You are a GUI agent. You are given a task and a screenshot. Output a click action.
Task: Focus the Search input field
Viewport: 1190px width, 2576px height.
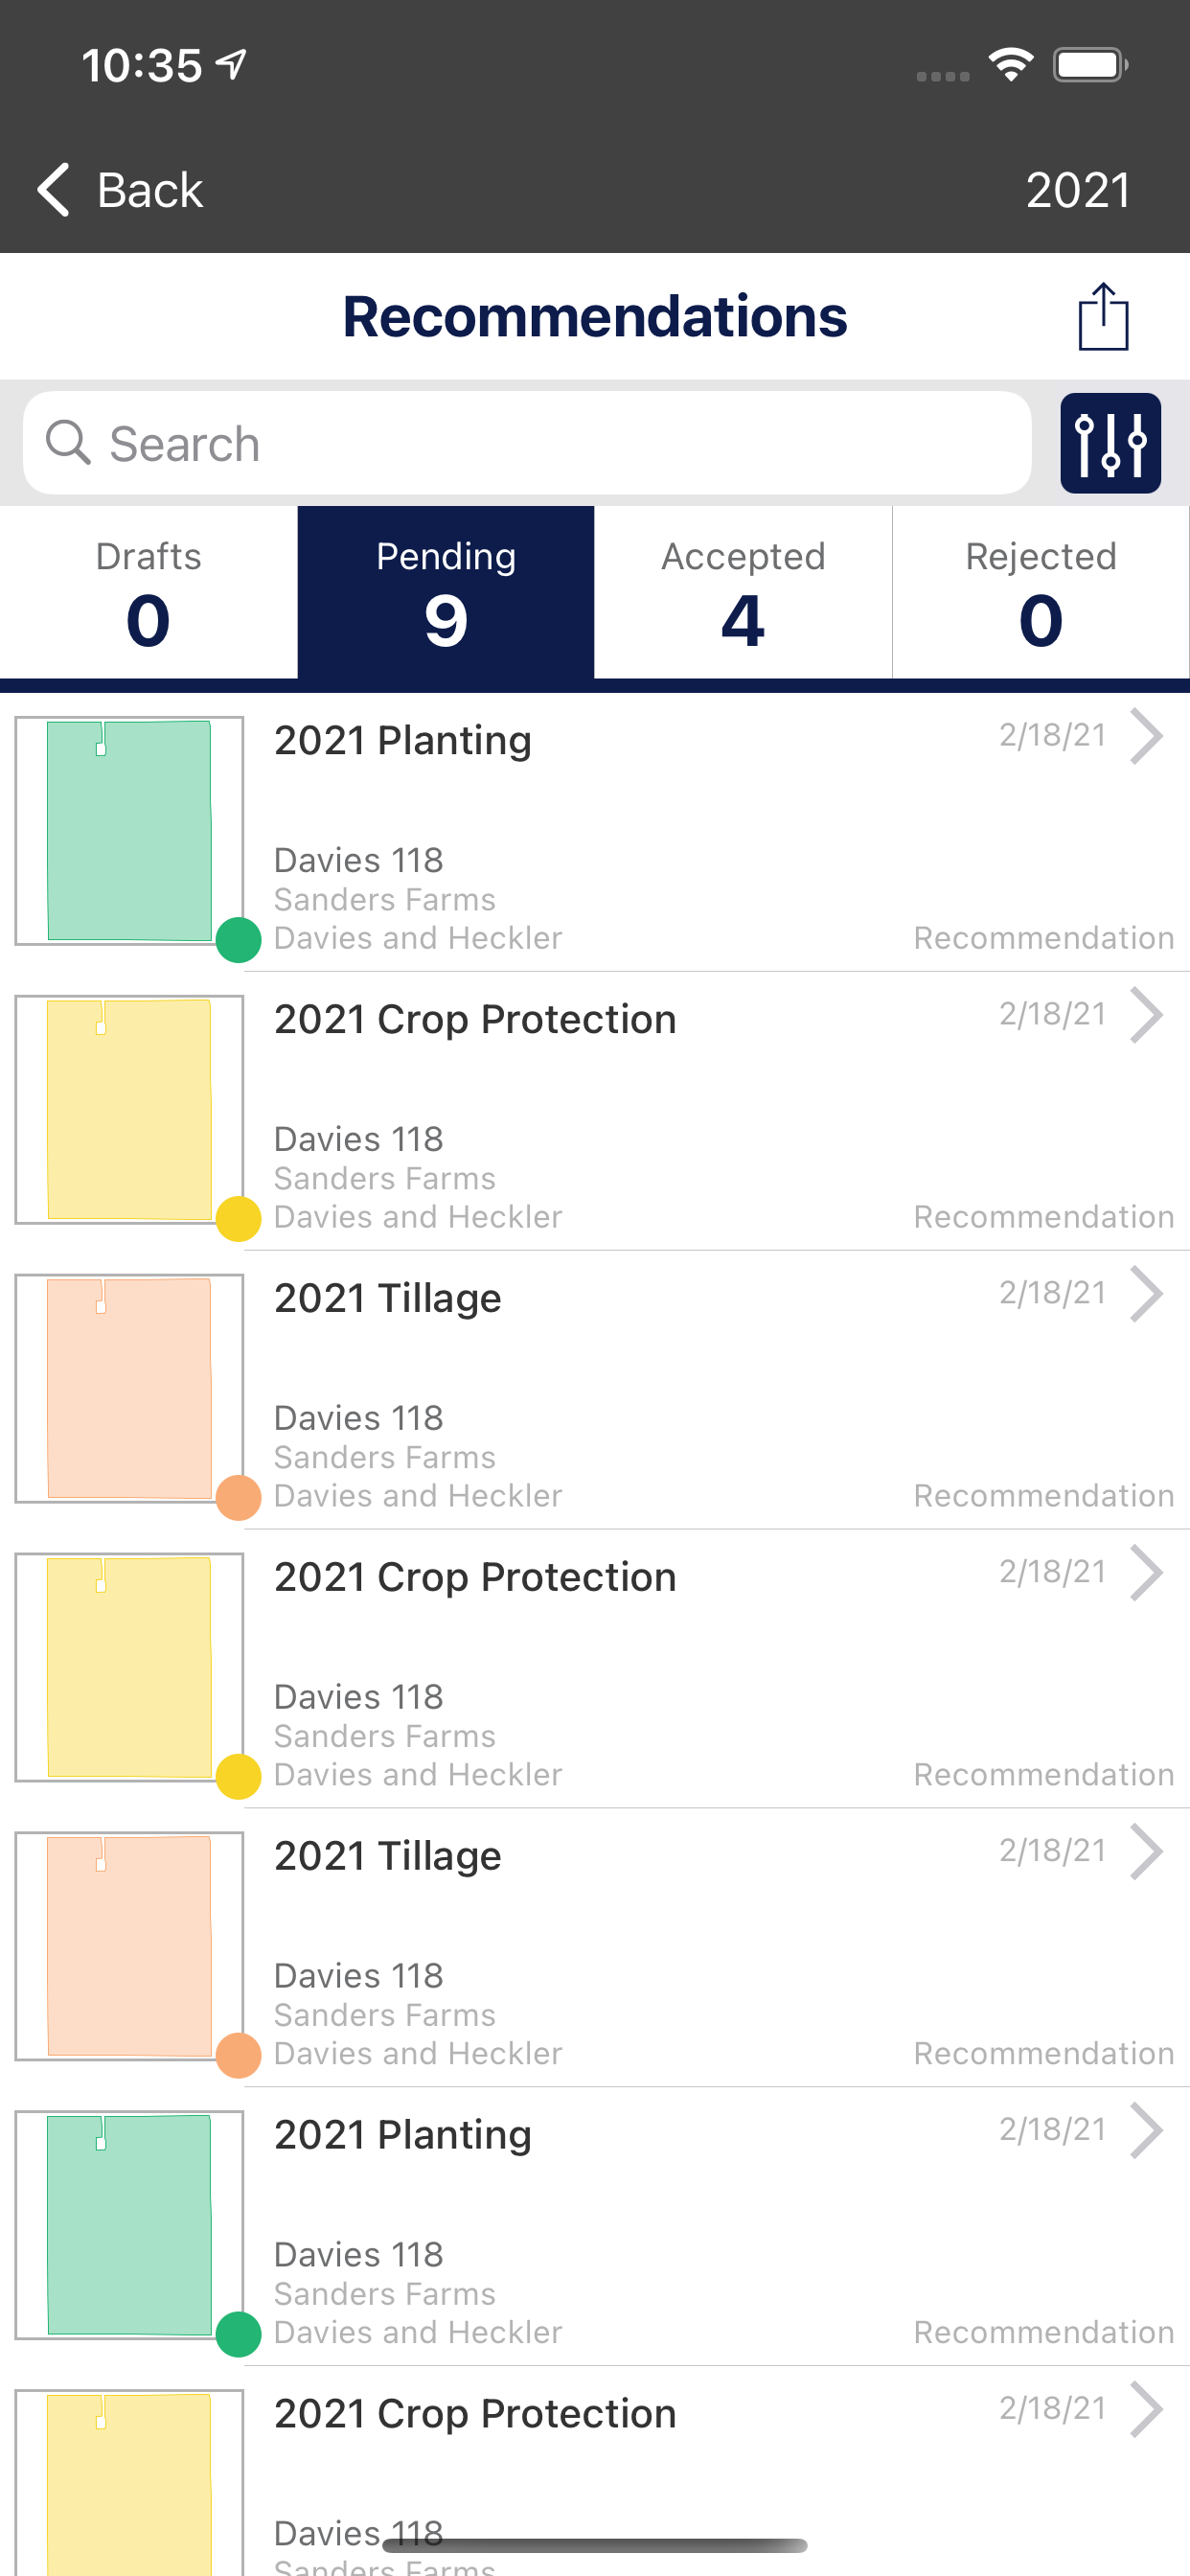tap(527, 443)
